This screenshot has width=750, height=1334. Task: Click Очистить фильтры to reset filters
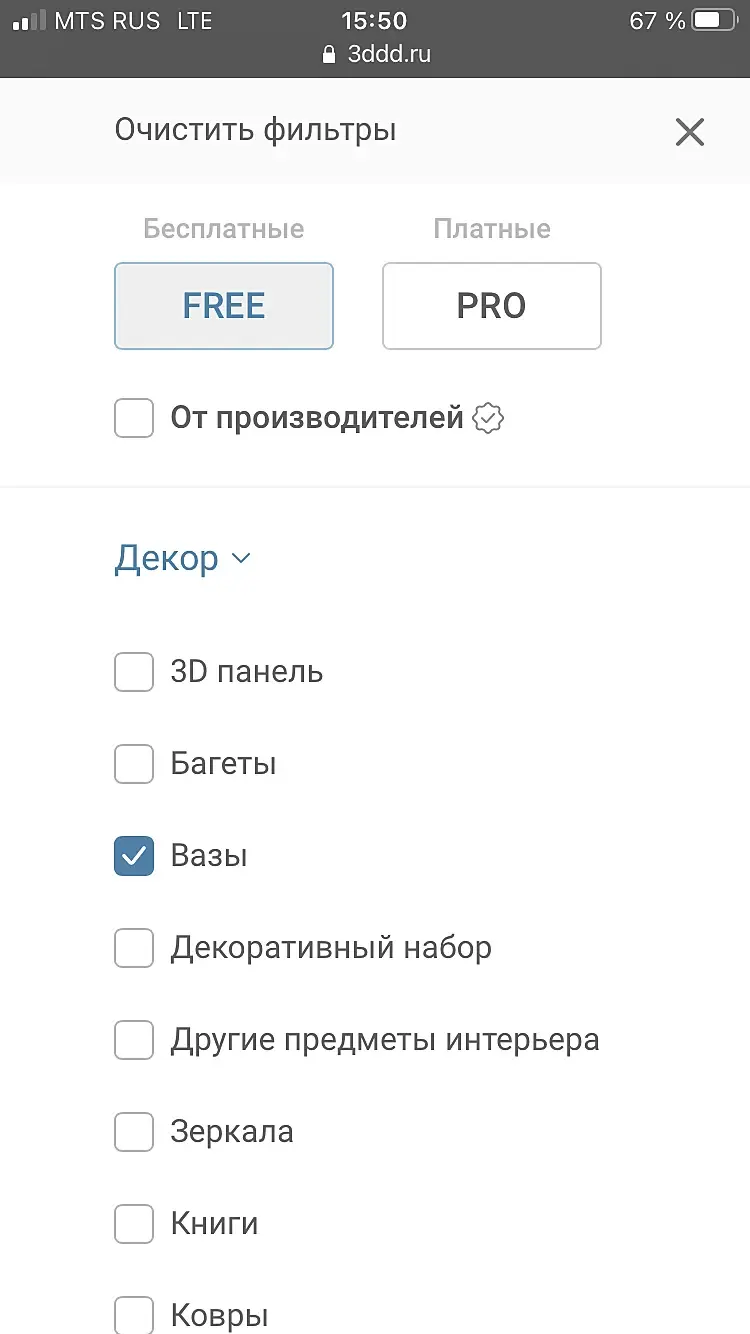(x=255, y=130)
